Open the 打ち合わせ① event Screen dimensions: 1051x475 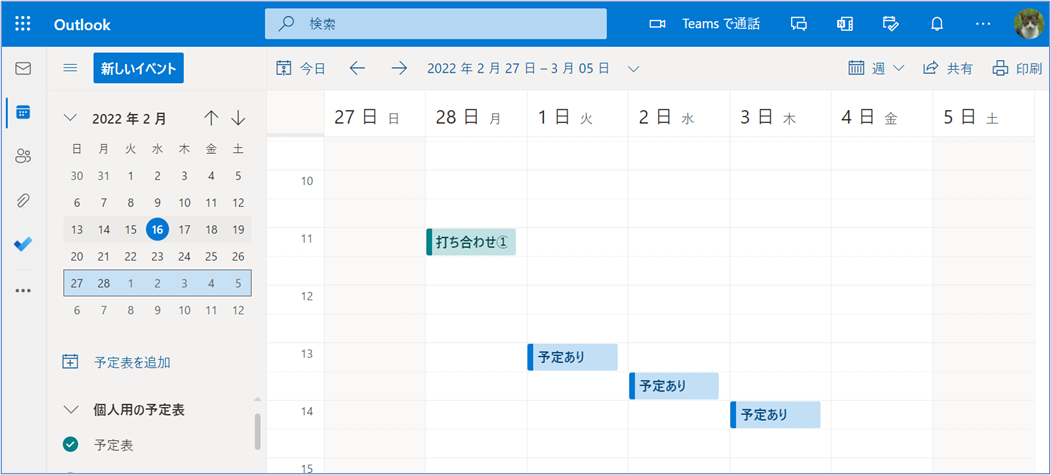point(471,242)
